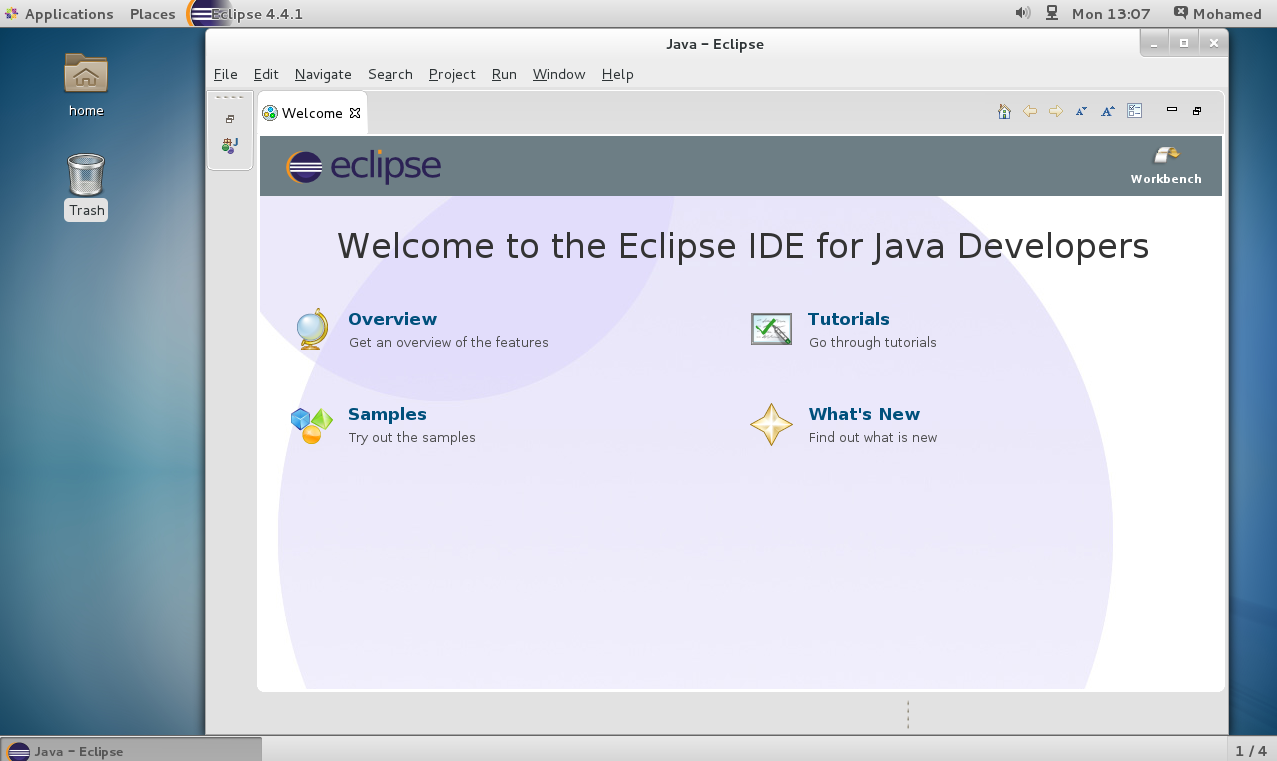Click the Tutorials checkmark board icon
The width and height of the screenshot is (1277, 761).
pyautogui.click(x=771, y=329)
